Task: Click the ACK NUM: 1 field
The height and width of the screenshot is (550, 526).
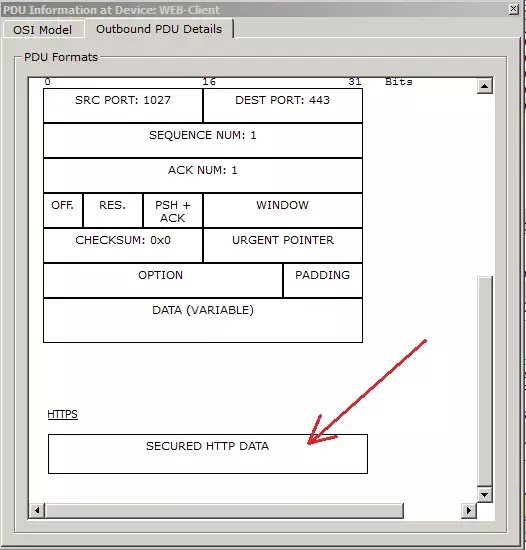Action: coord(203,175)
